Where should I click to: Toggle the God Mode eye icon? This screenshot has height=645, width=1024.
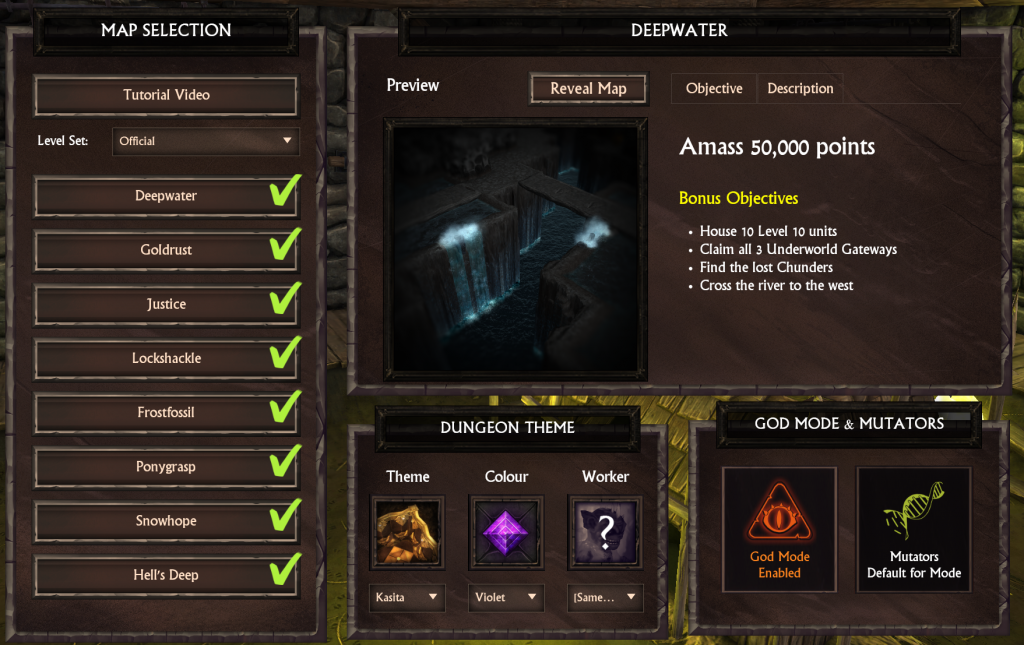point(779,512)
